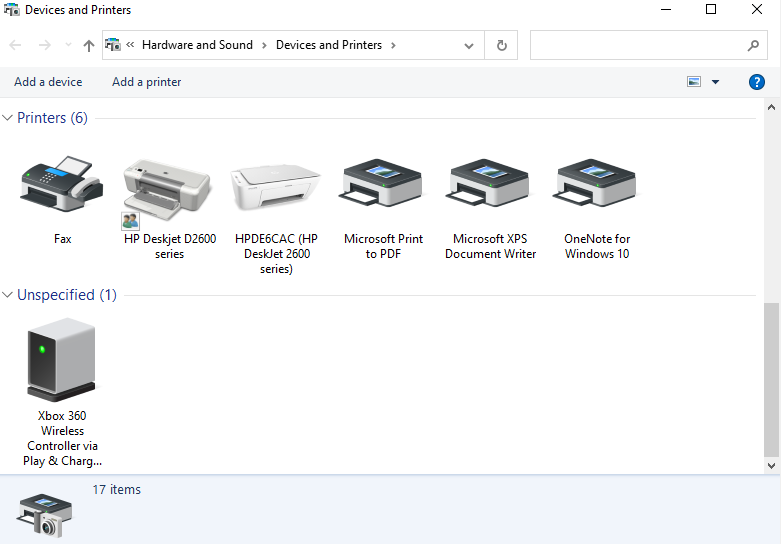Minimize the Devices and Printers window
The image size is (781, 544).
tap(666, 9)
